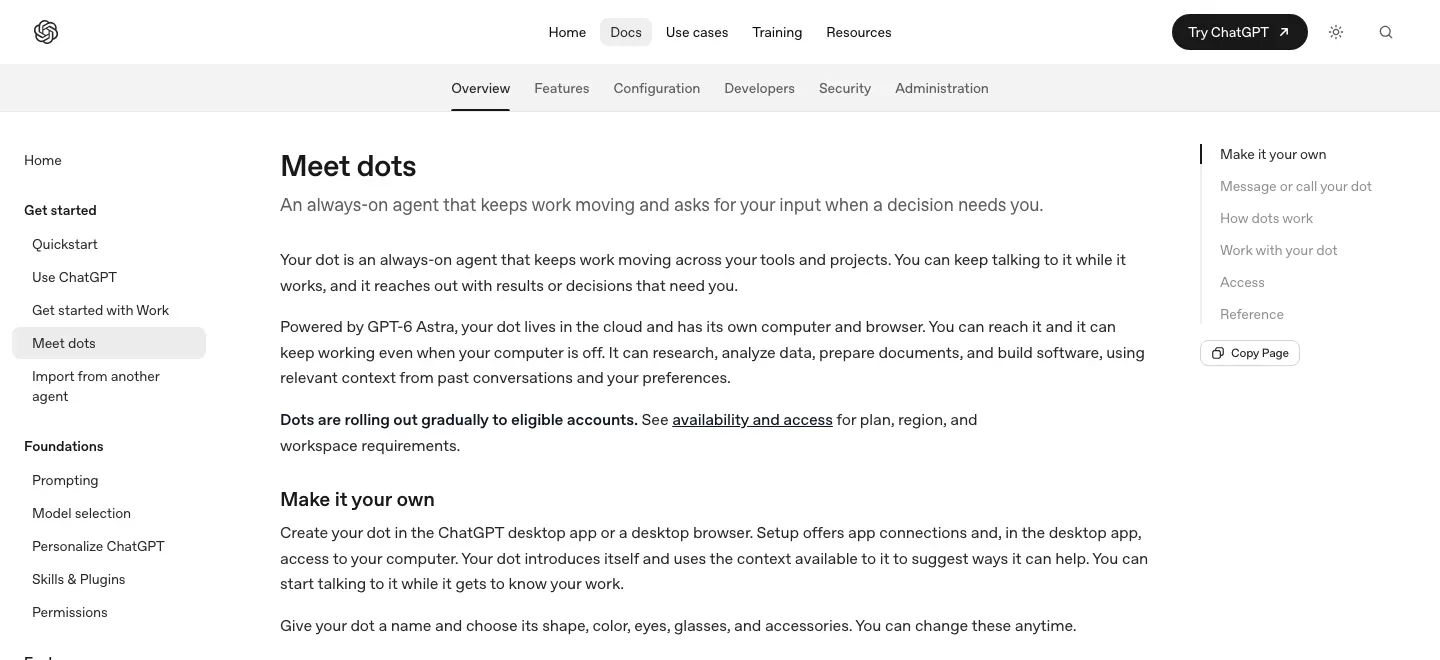The image size is (1440, 660).
Task: Switch to the Security tab
Action: pyautogui.click(x=845, y=88)
